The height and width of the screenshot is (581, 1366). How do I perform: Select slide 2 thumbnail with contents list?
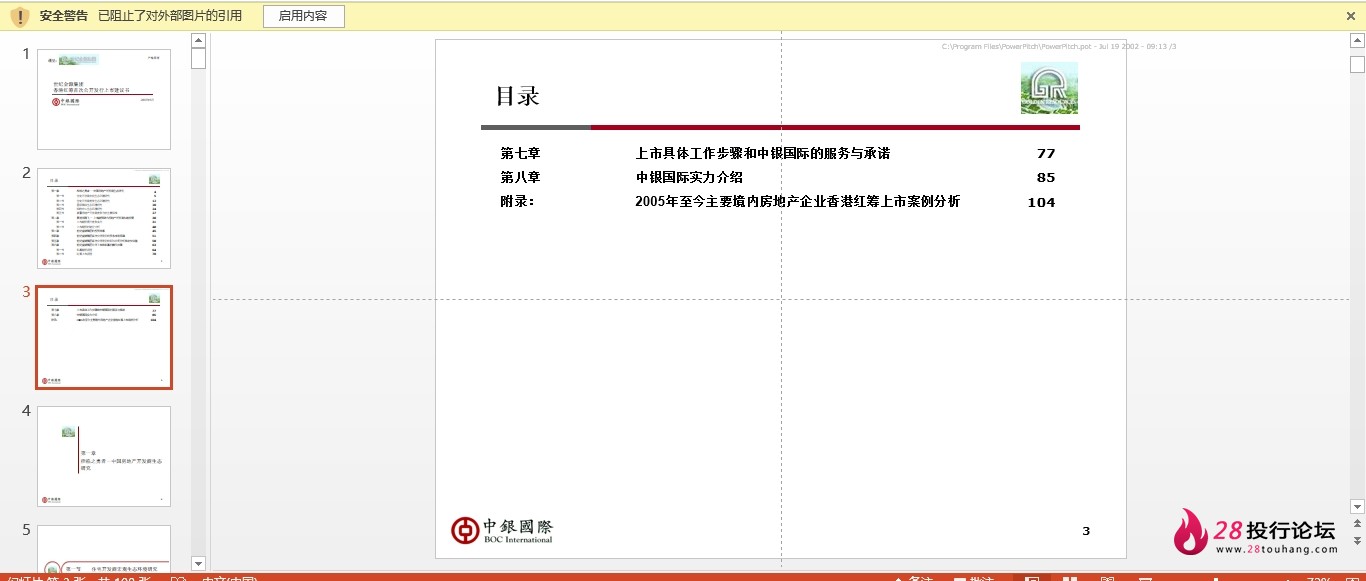click(104, 218)
